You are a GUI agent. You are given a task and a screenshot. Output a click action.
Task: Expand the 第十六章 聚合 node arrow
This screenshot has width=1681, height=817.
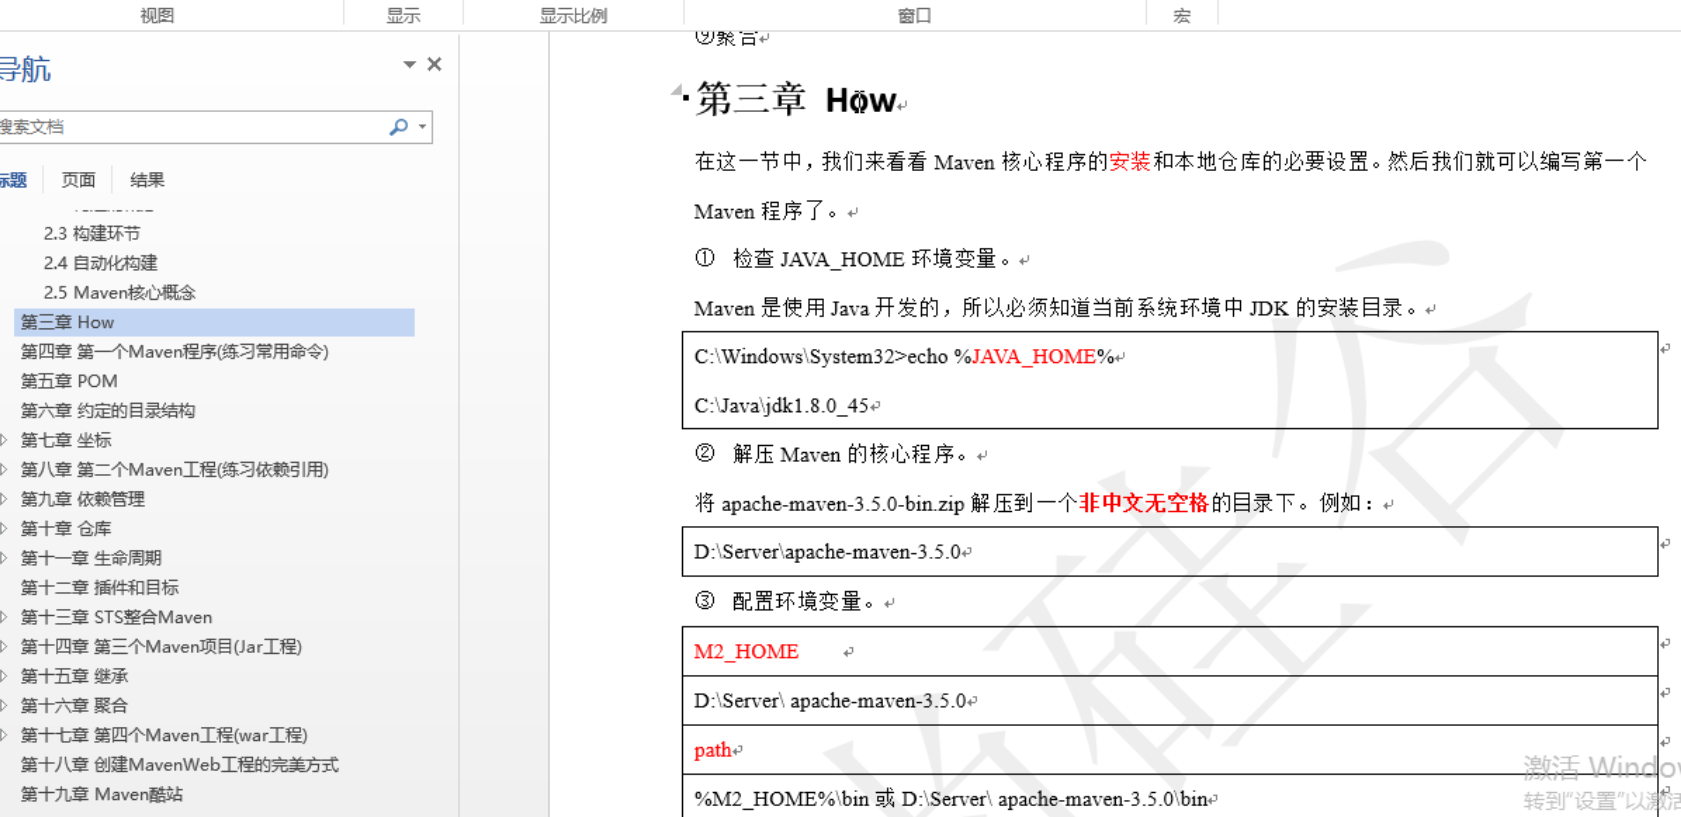click(x=5, y=705)
